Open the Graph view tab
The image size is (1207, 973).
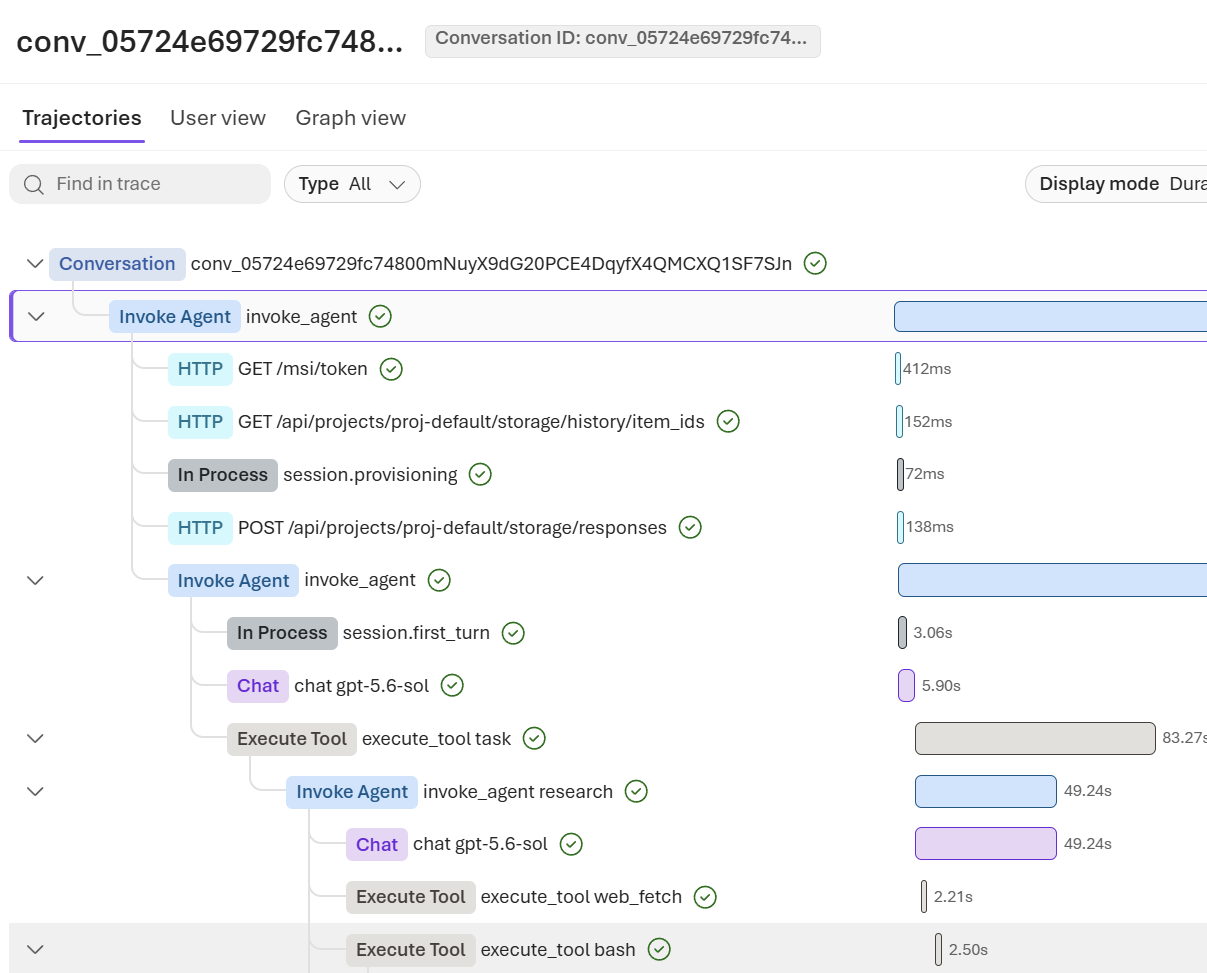[351, 118]
